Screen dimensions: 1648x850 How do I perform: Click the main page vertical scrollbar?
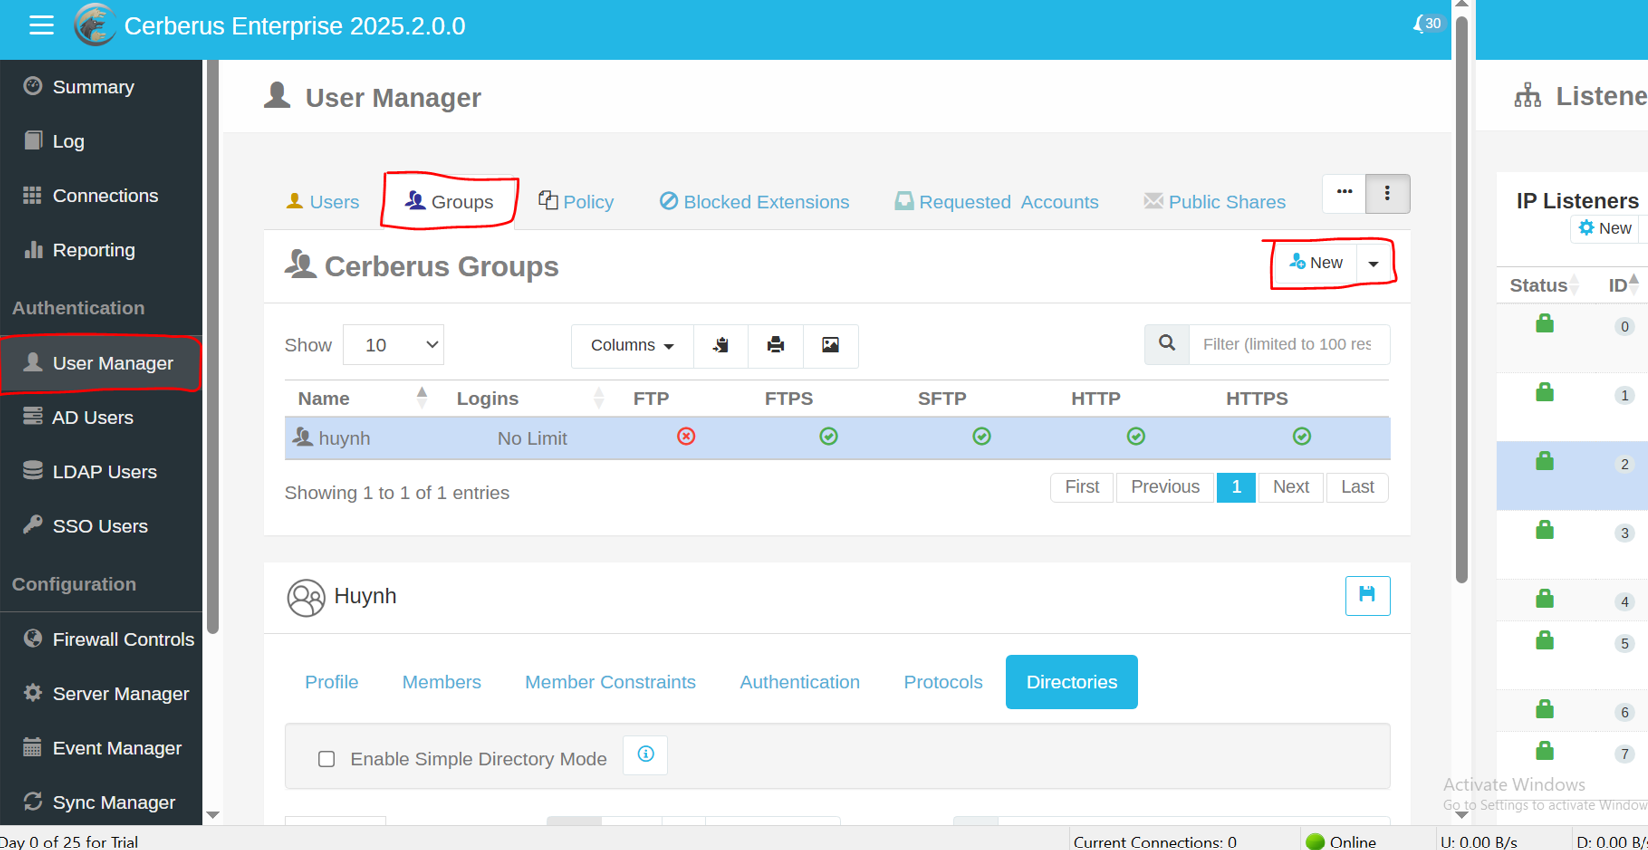pyautogui.click(x=1462, y=300)
